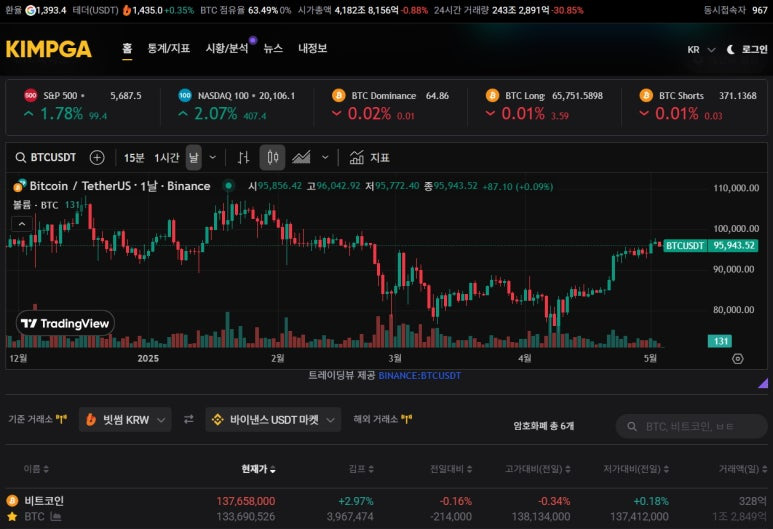Click the BTC 점유율 63.49% ticker
Image resolution: width=773 pixels, height=529 pixels.
(246, 10)
